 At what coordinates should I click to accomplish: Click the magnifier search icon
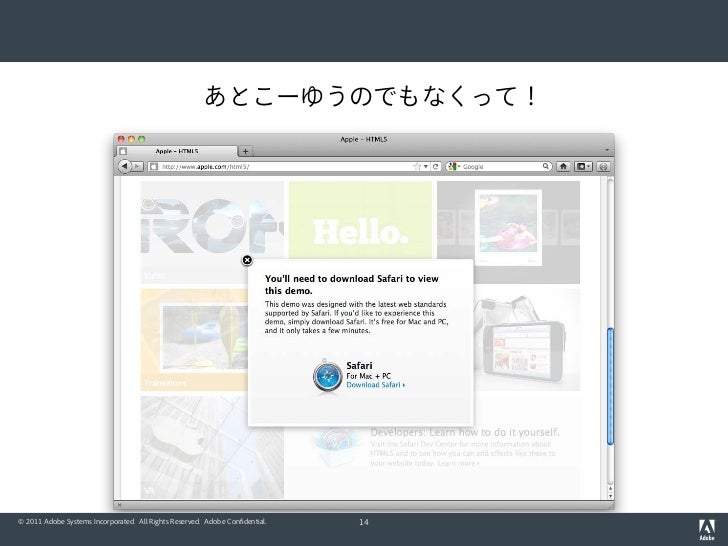pos(546,166)
